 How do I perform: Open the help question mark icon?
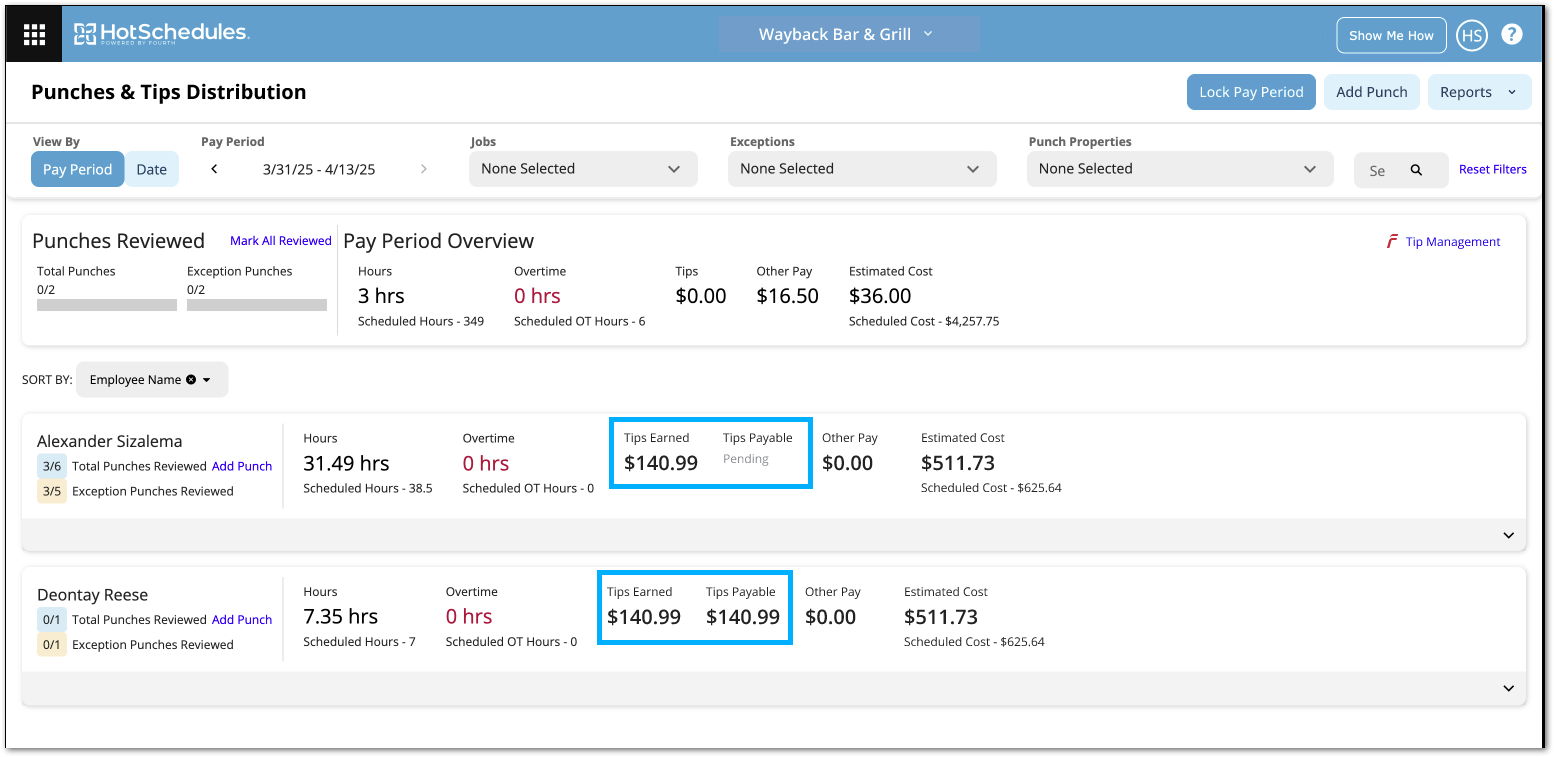pos(1511,35)
